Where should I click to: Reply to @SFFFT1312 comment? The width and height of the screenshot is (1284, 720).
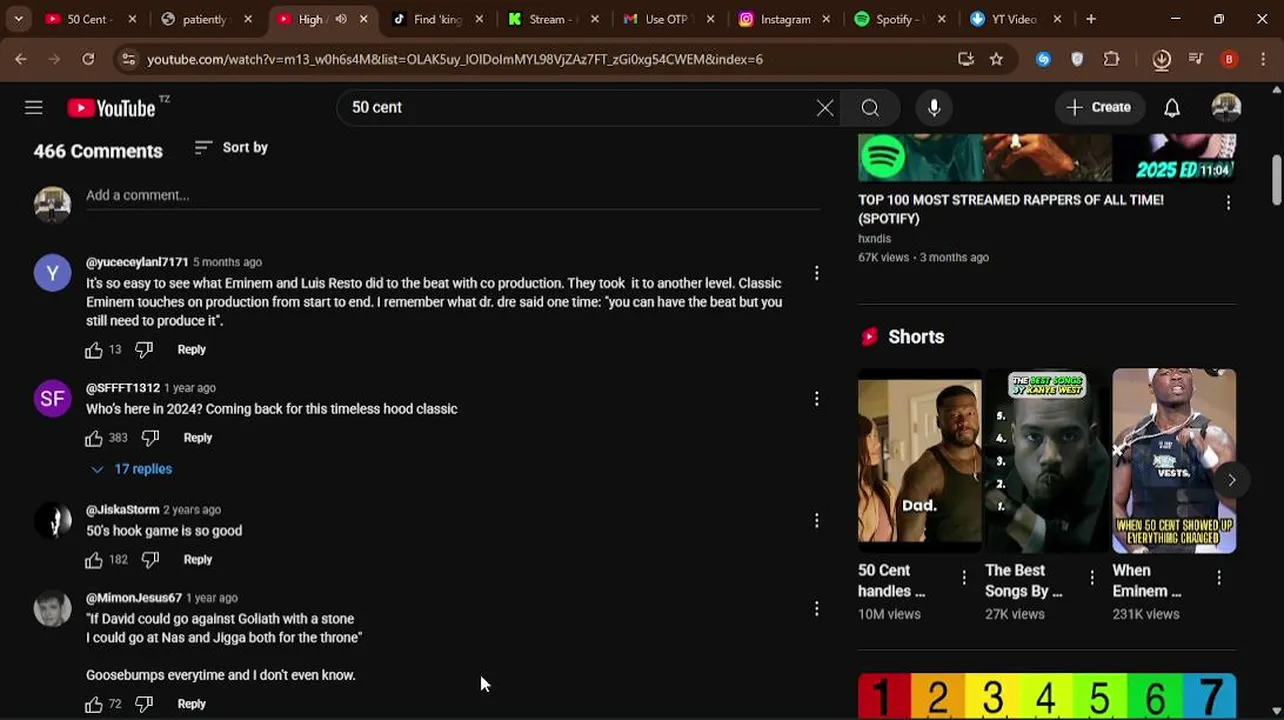pos(198,438)
